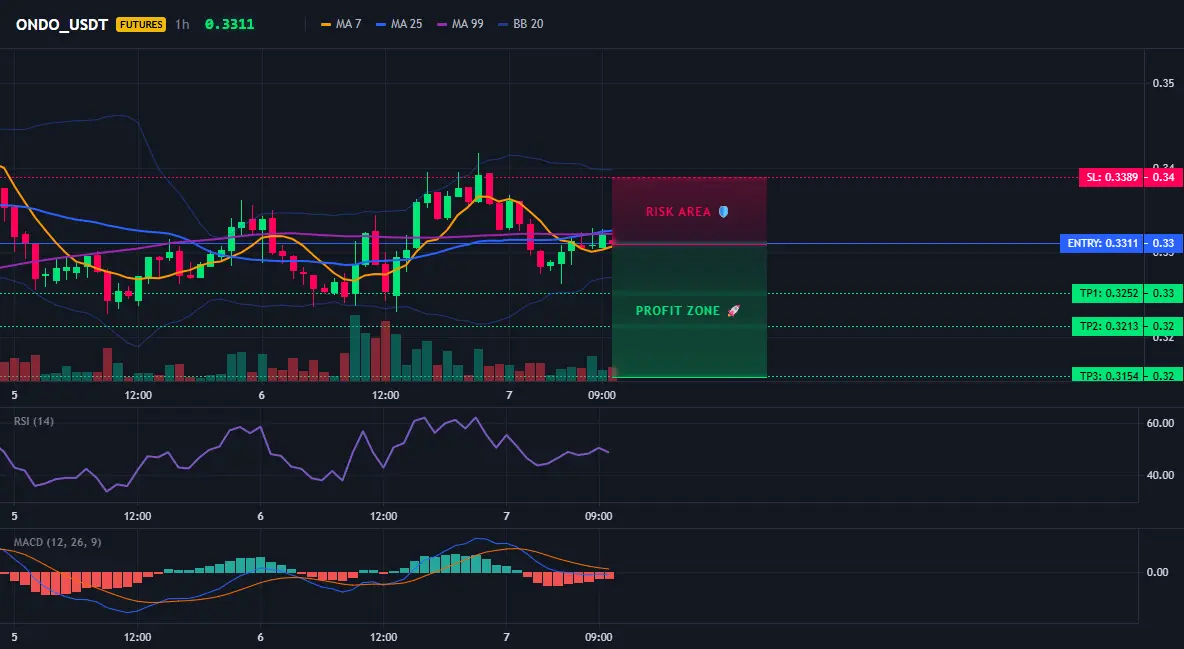Click the green profit zone box
This screenshot has height=649, width=1184.
(x=689, y=311)
